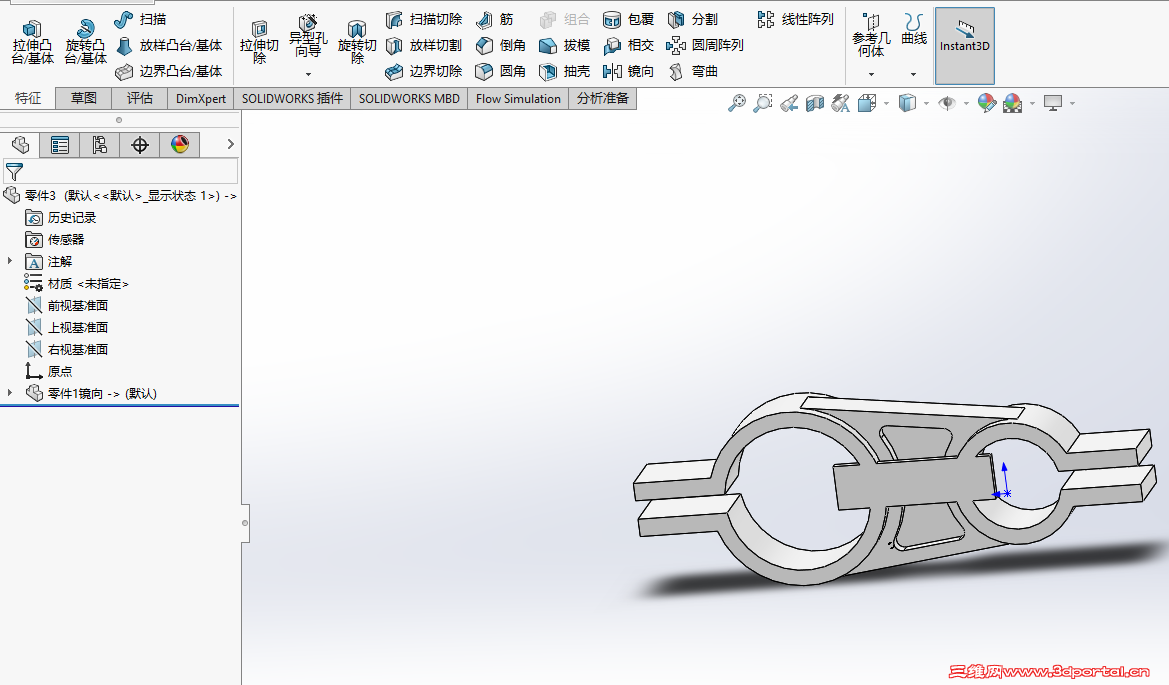Open the PropertyManager tab
This screenshot has width=1169, height=685.
[x=60, y=145]
